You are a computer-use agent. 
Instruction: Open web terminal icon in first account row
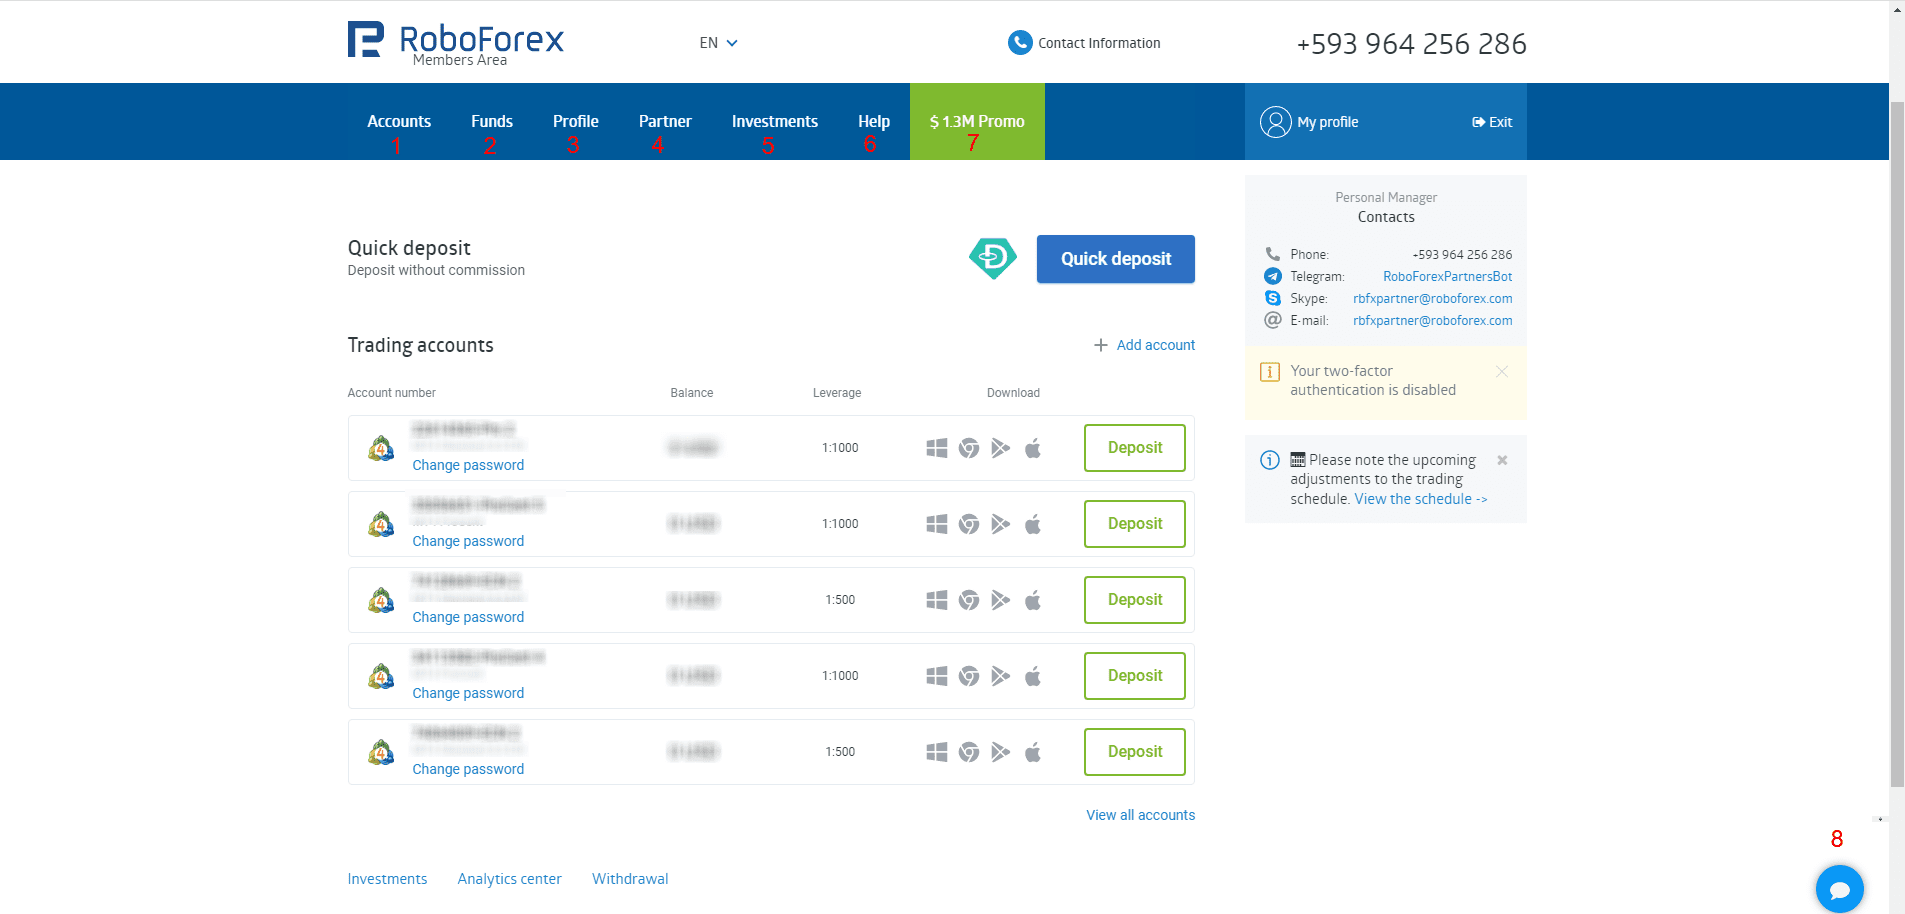968,448
